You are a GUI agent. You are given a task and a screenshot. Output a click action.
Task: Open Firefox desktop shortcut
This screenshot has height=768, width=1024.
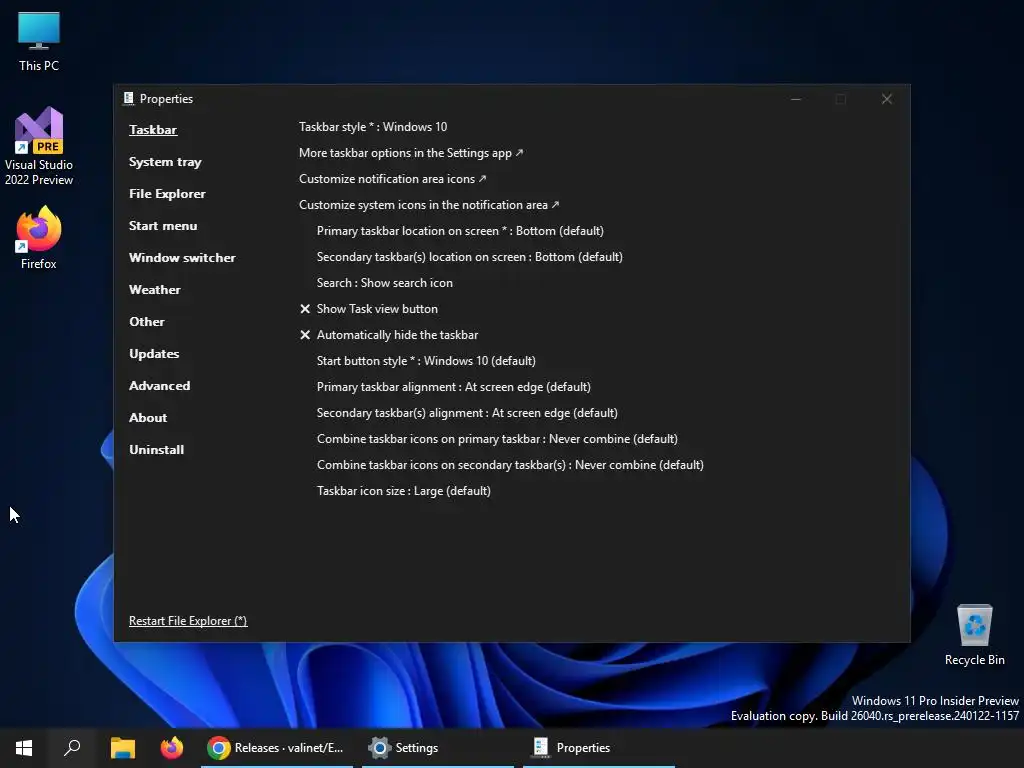pyautogui.click(x=39, y=238)
